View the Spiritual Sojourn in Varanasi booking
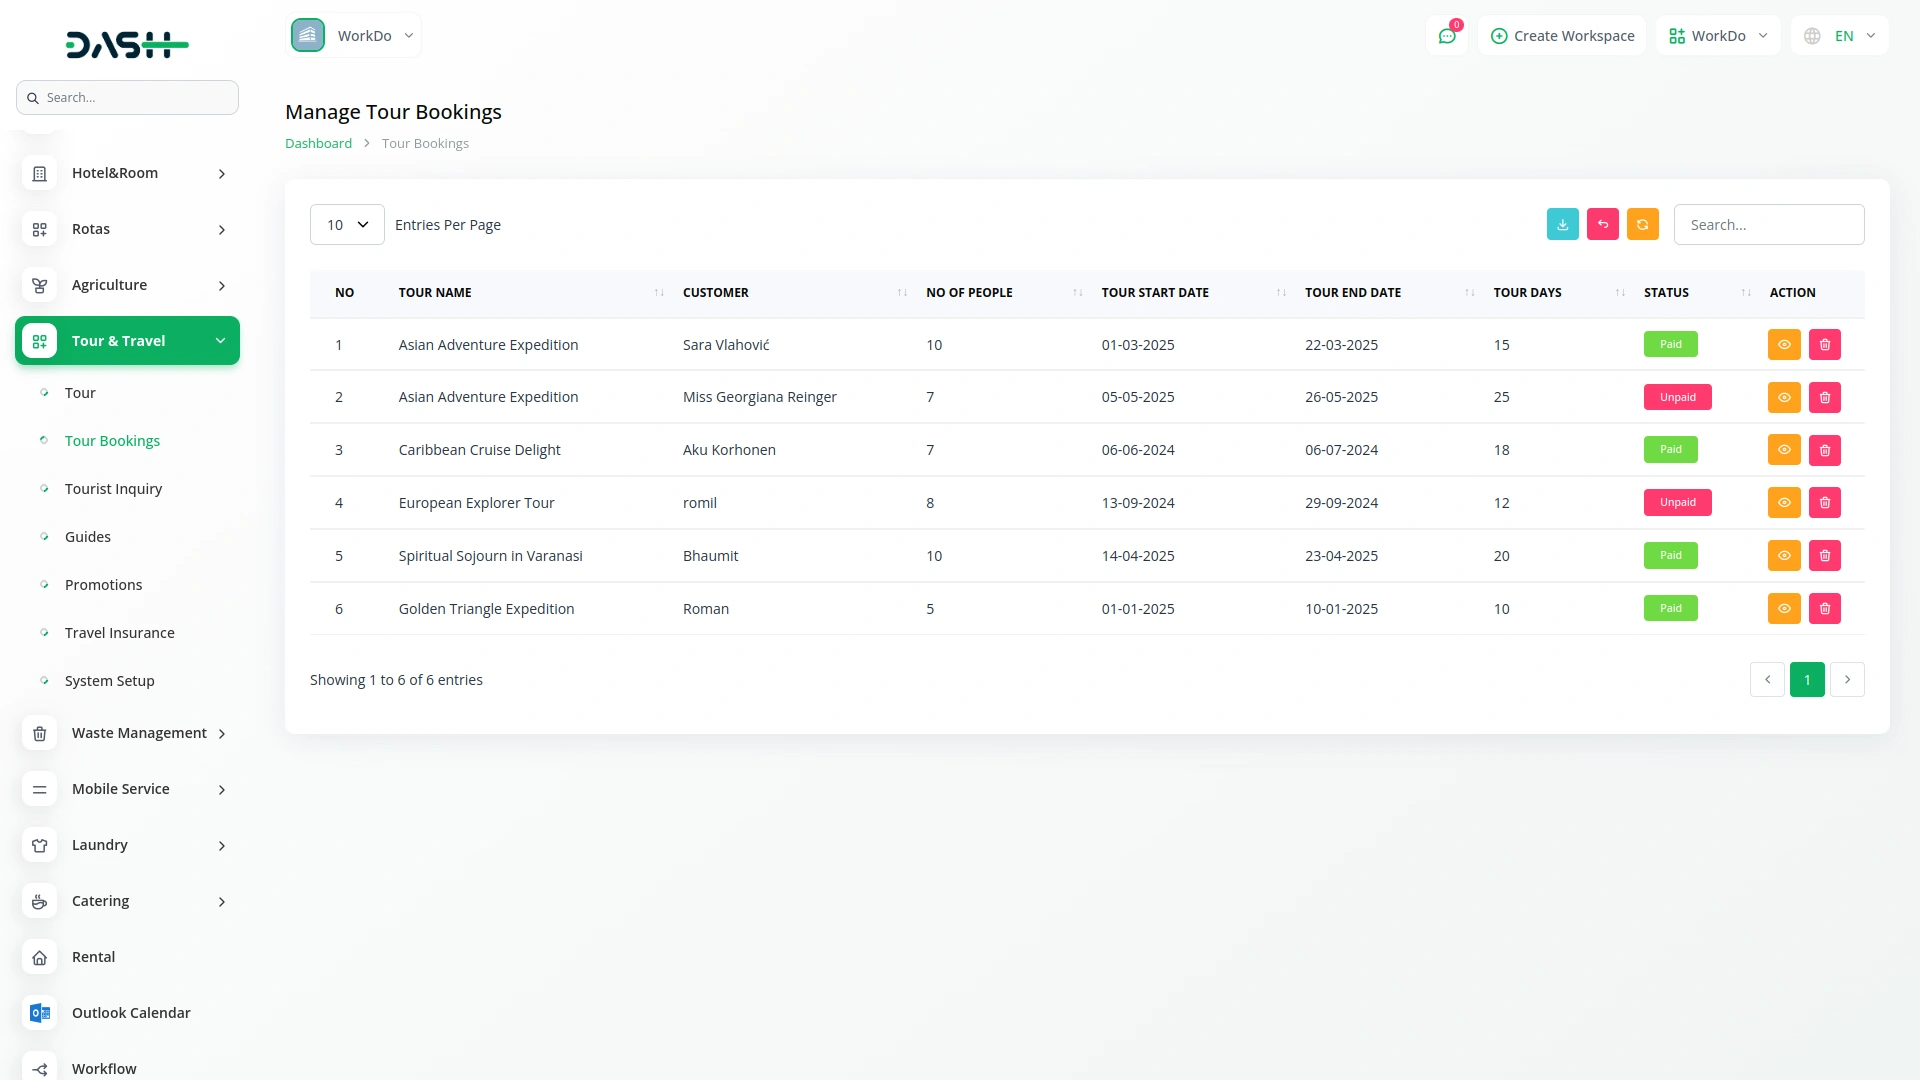Viewport: 1920px width, 1080px height. [1783, 556]
